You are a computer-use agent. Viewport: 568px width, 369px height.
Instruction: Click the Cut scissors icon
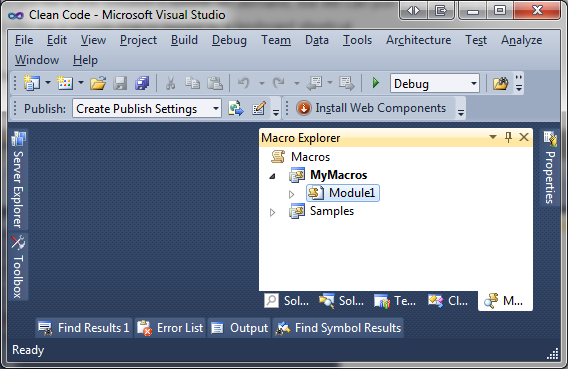click(x=170, y=83)
